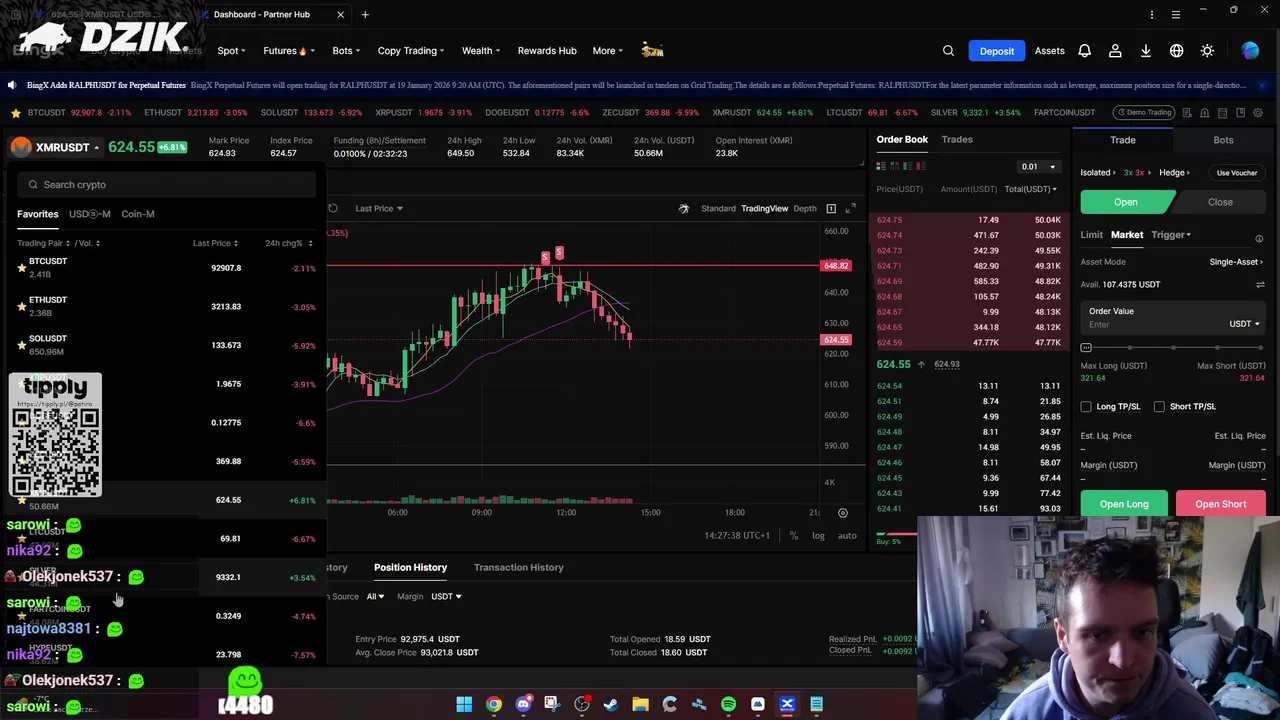Switch to the Trades tab

click(x=956, y=140)
